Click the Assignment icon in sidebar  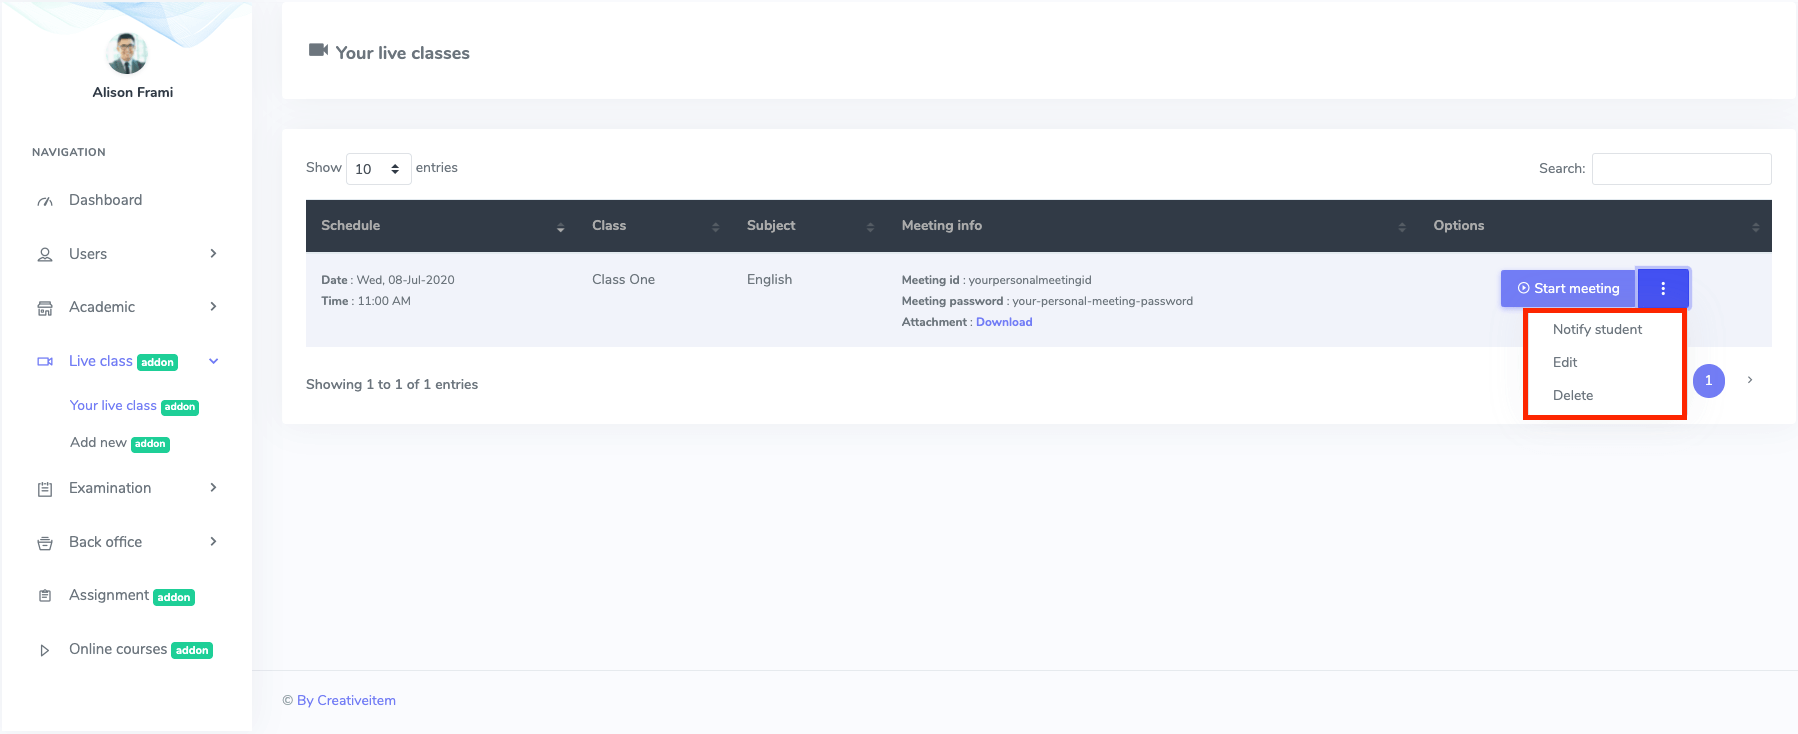click(x=45, y=596)
